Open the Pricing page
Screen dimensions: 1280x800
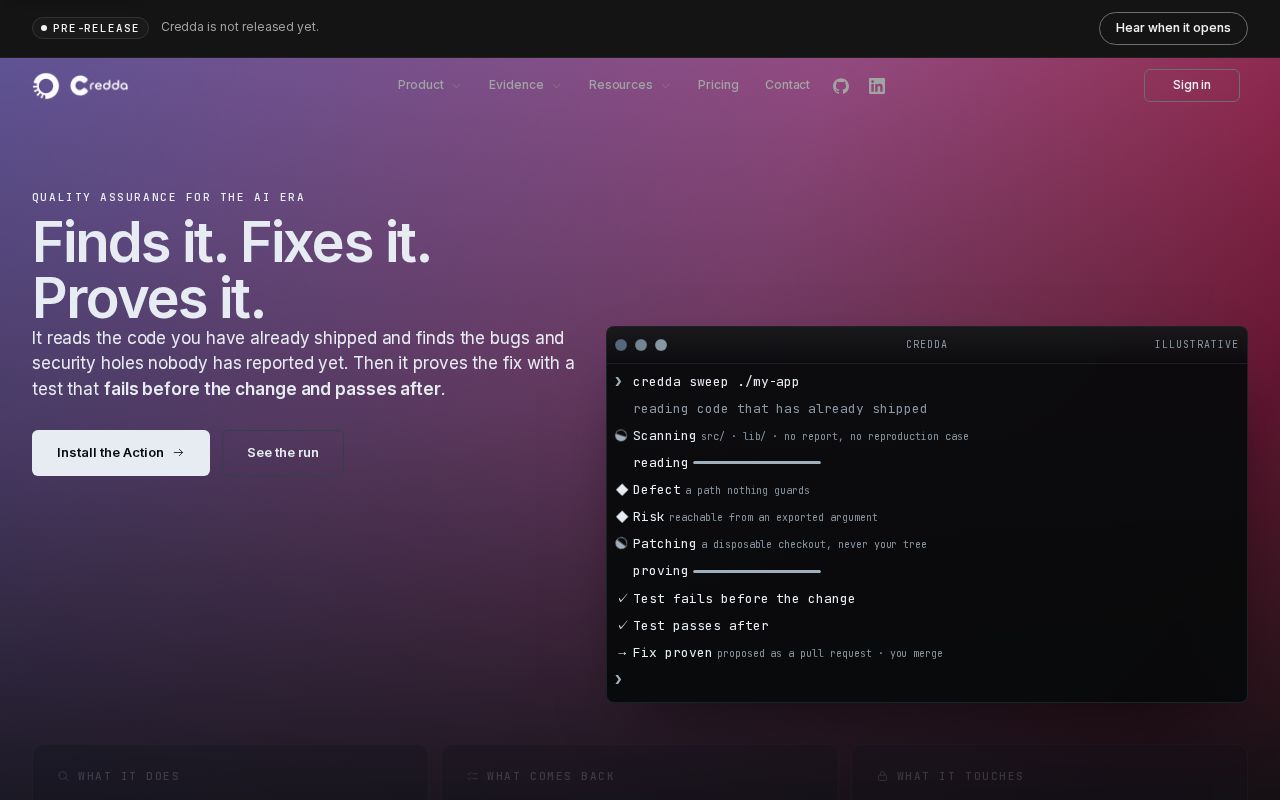[x=718, y=85]
